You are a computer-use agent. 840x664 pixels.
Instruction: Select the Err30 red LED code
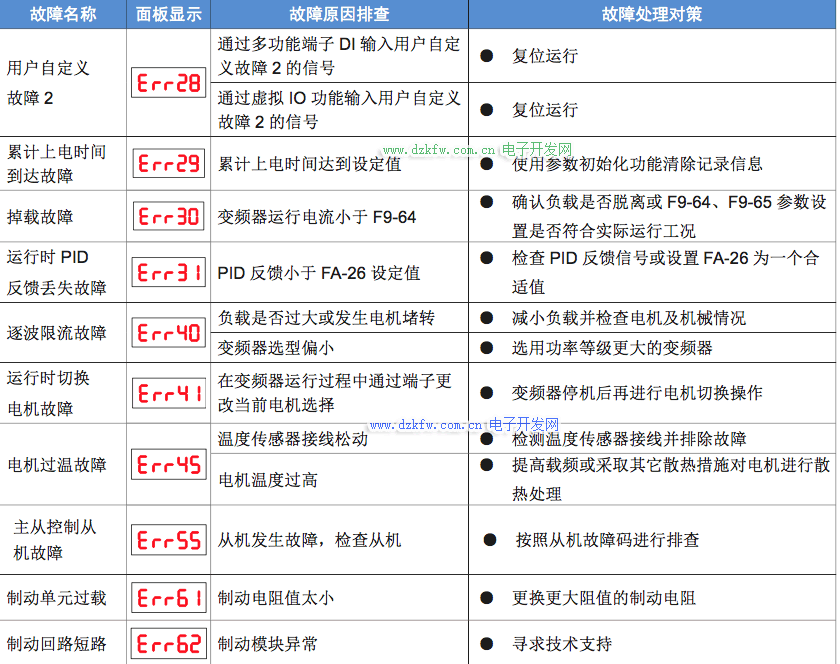(168, 216)
